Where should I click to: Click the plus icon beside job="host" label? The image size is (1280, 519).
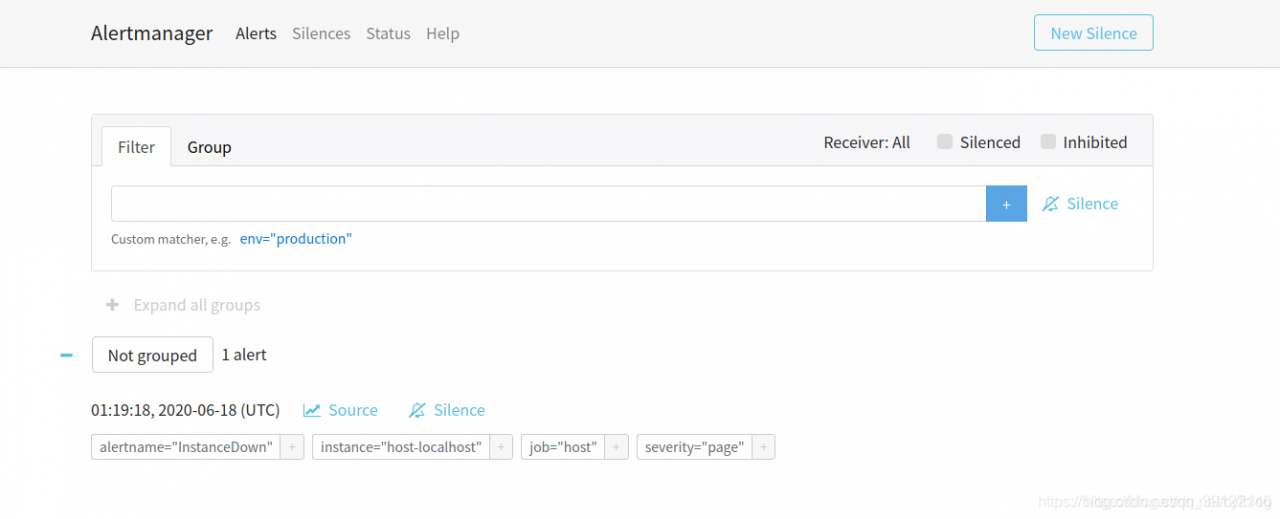617,447
